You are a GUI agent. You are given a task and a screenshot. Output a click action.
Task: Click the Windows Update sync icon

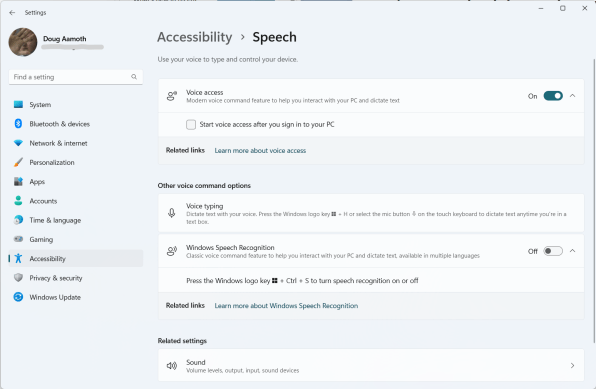[x=18, y=297]
